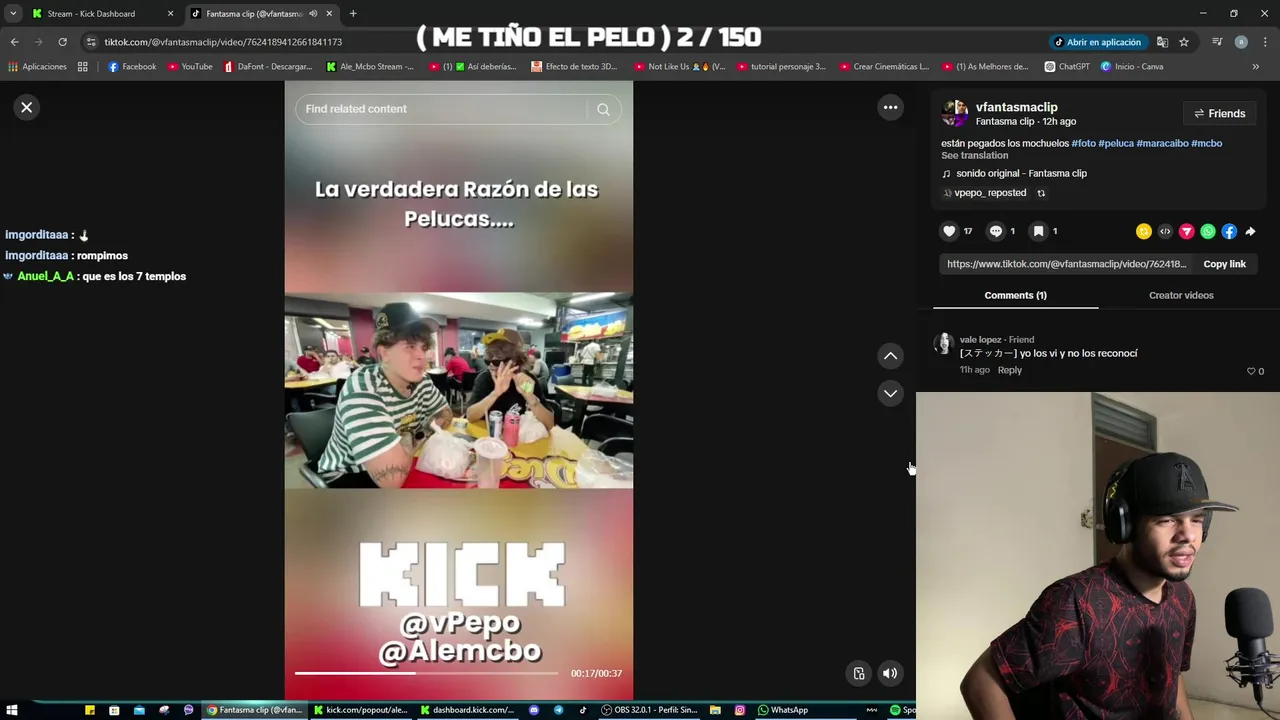Share to Facebook with the blue icon
This screenshot has width=1280, height=720.
tap(1229, 231)
